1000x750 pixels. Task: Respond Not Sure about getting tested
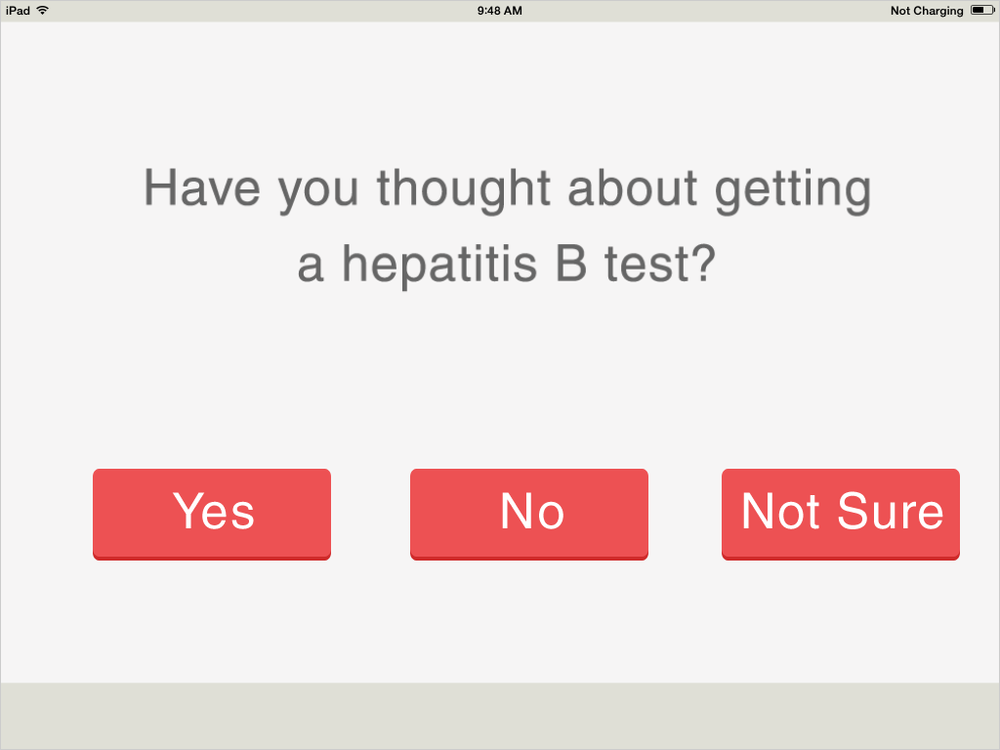pyautogui.click(x=841, y=514)
